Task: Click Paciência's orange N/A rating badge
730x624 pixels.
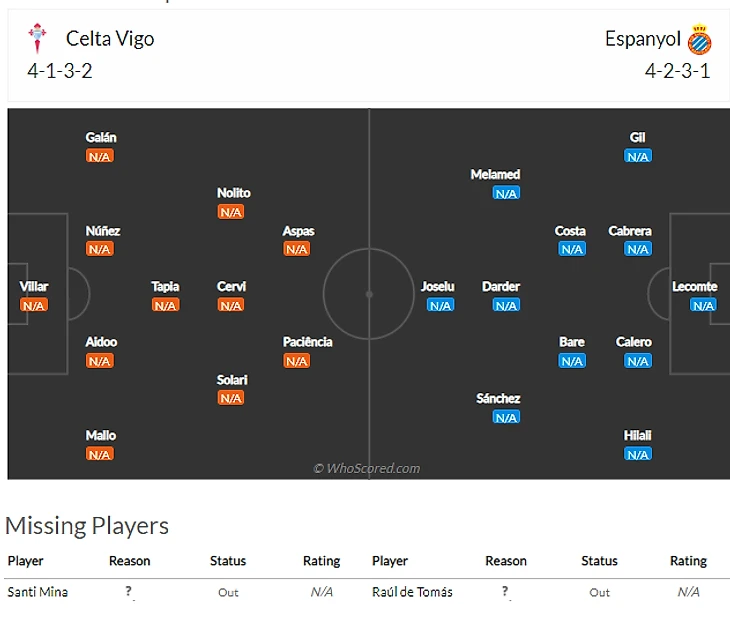Action: tap(297, 361)
